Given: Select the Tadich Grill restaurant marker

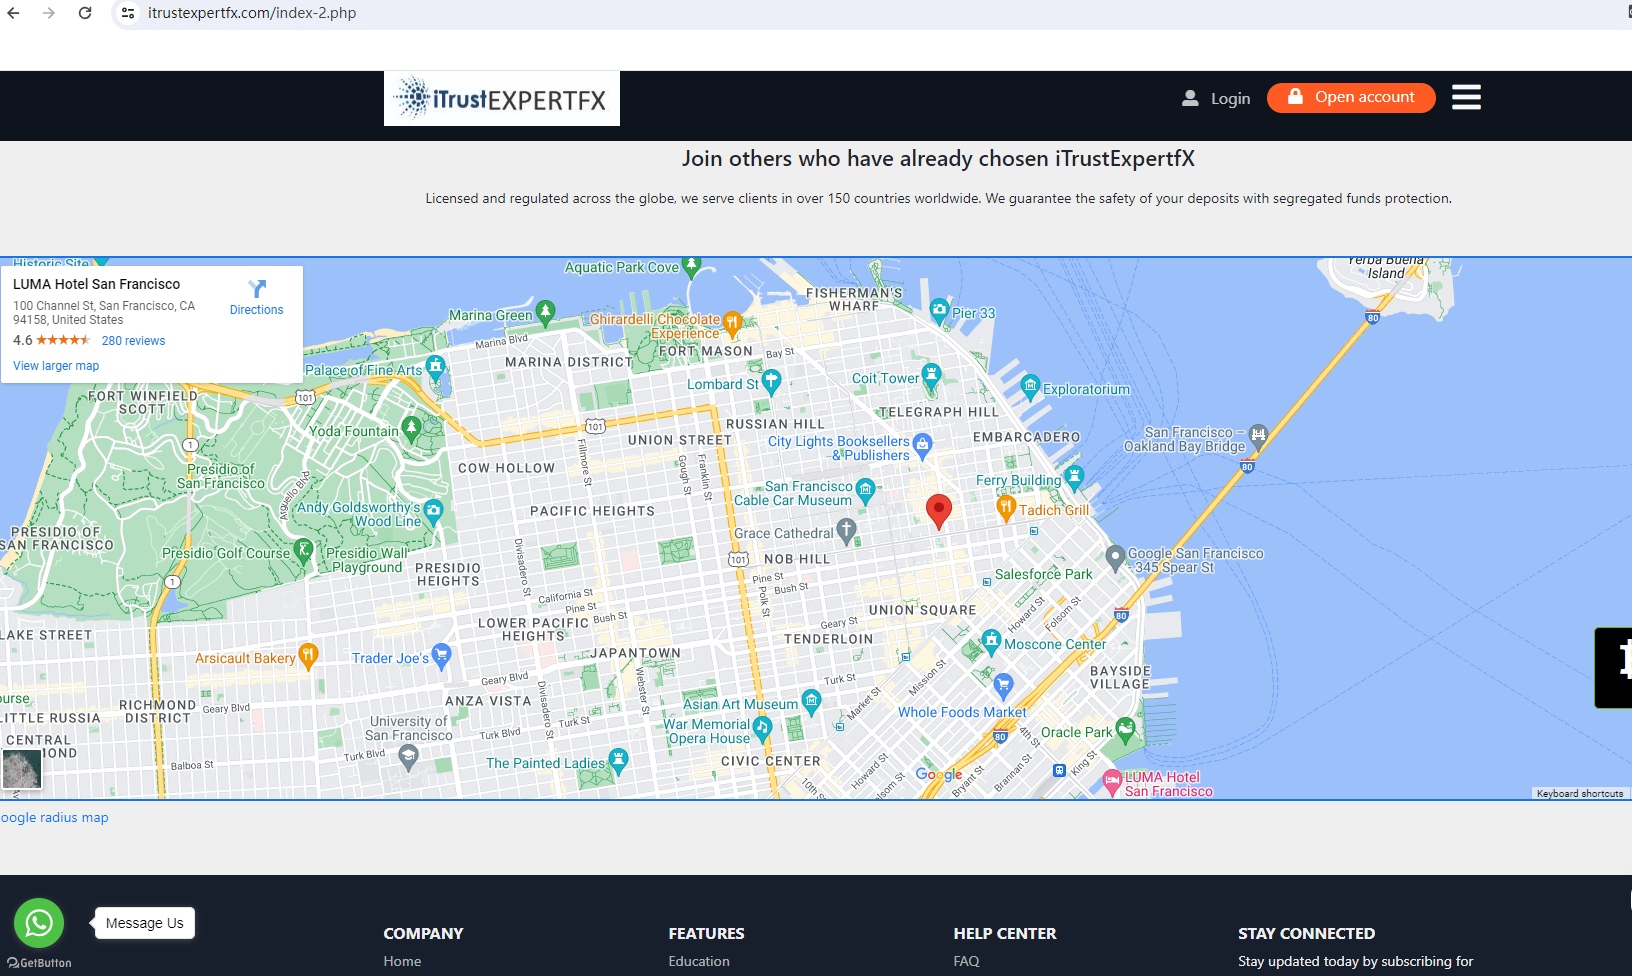Looking at the screenshot, I should (x=1006, y=508).
